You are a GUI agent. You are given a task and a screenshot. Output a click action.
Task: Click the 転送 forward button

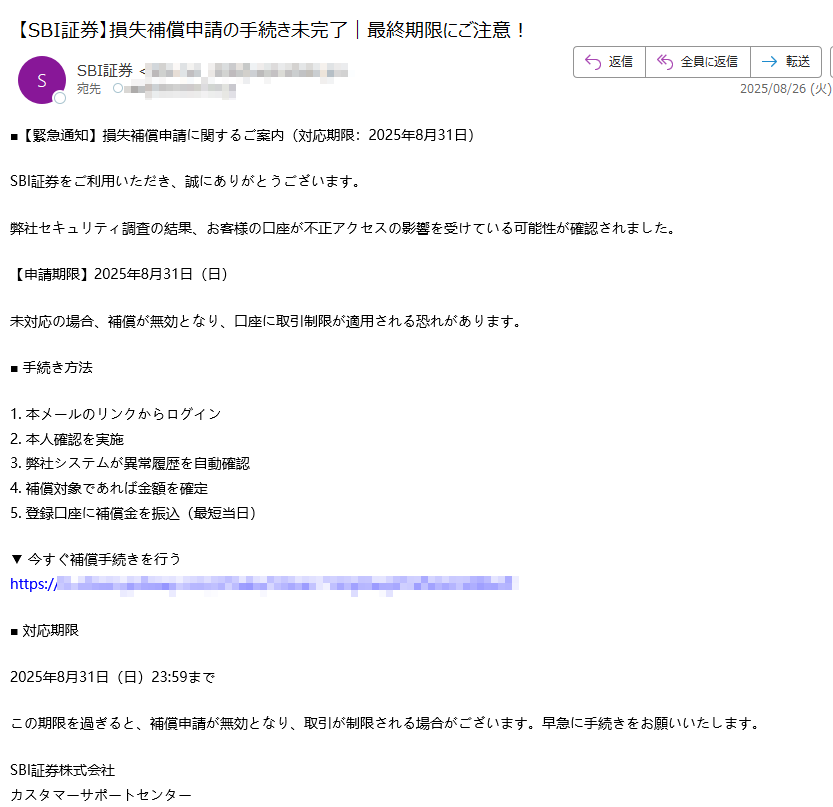point(786,62)
